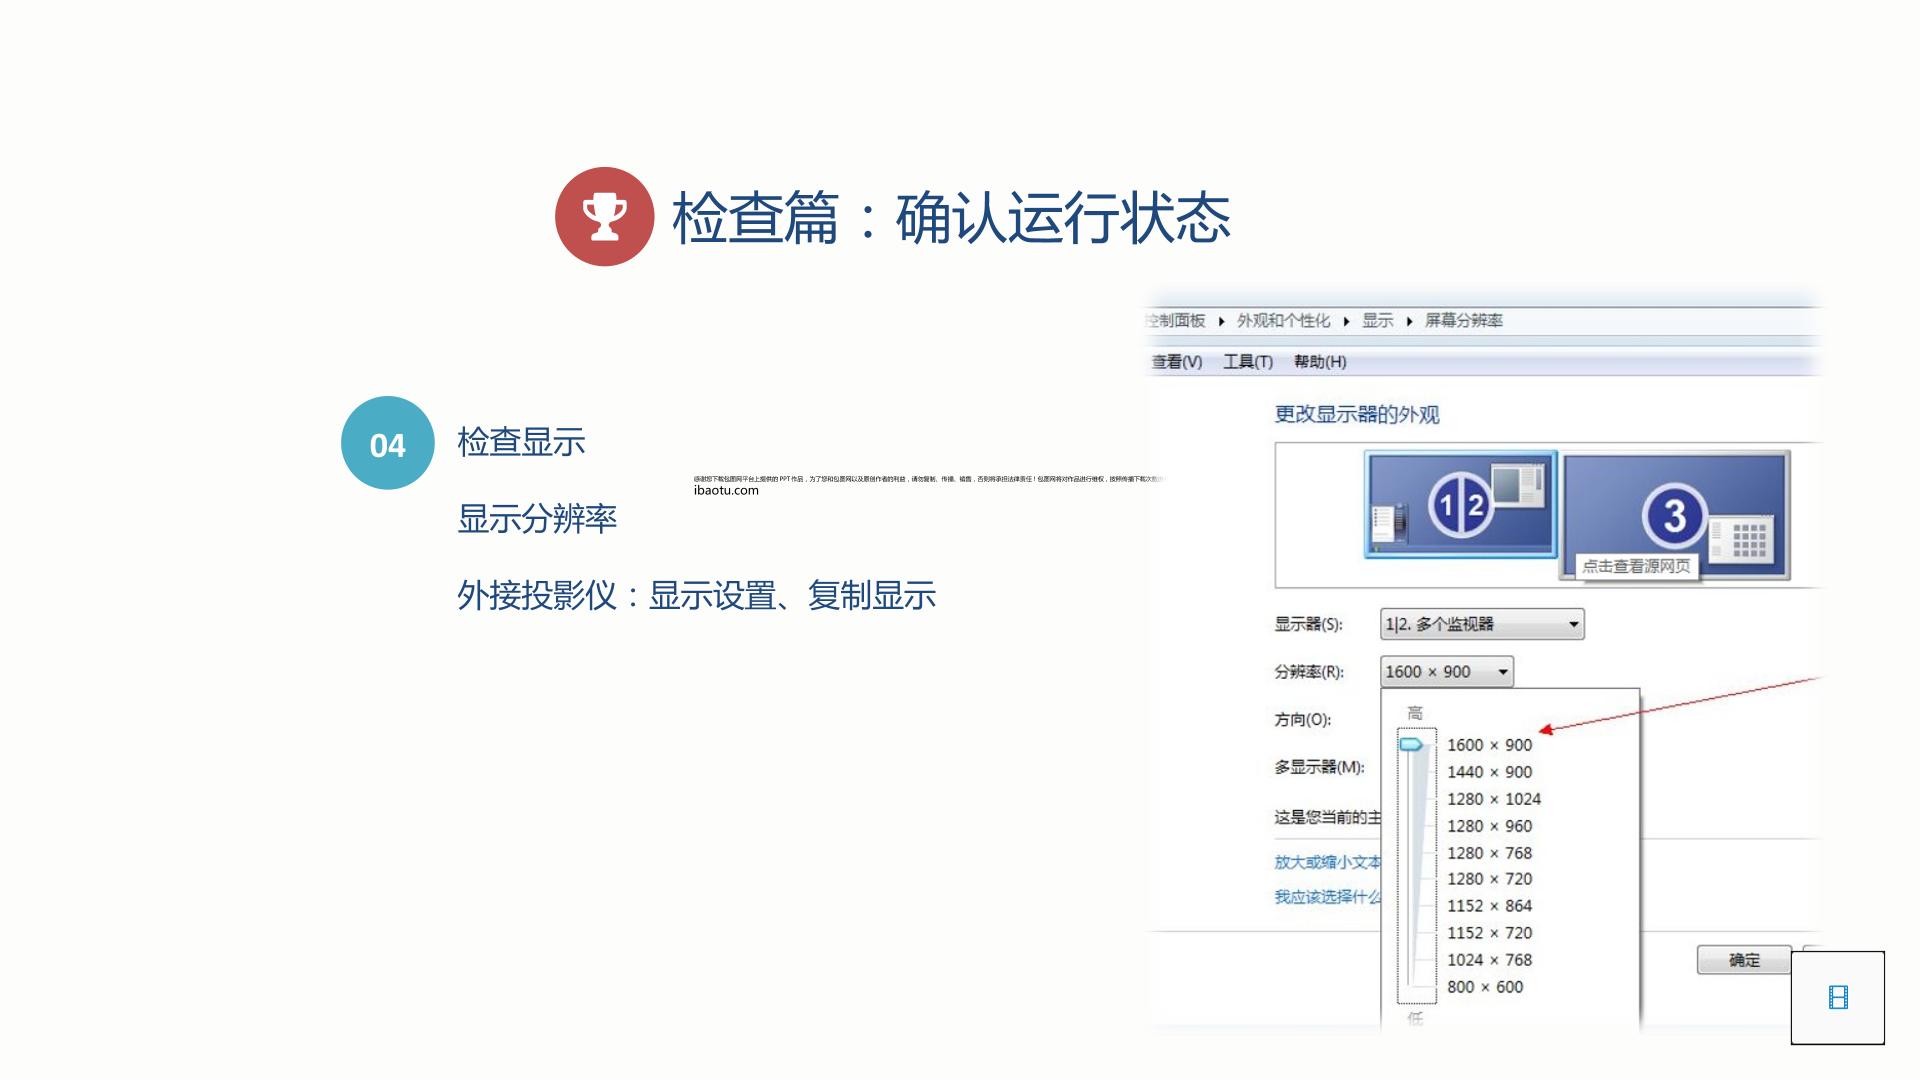
Task: Click the teal 04 circle badge
Action: [388, 443]
